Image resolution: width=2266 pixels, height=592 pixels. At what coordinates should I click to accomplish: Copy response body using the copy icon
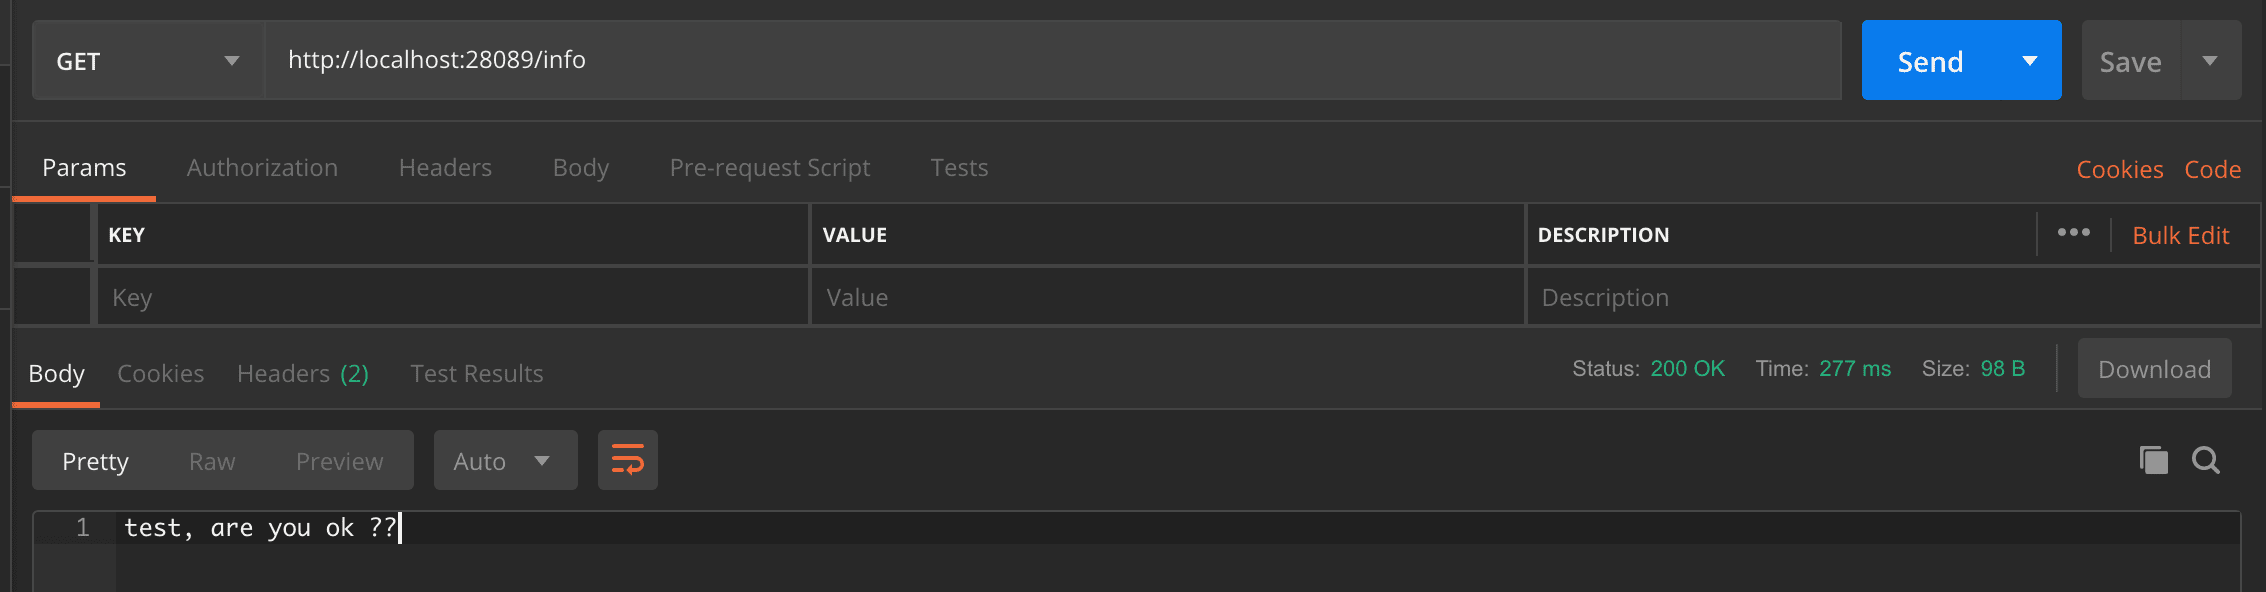point(2153,460)
